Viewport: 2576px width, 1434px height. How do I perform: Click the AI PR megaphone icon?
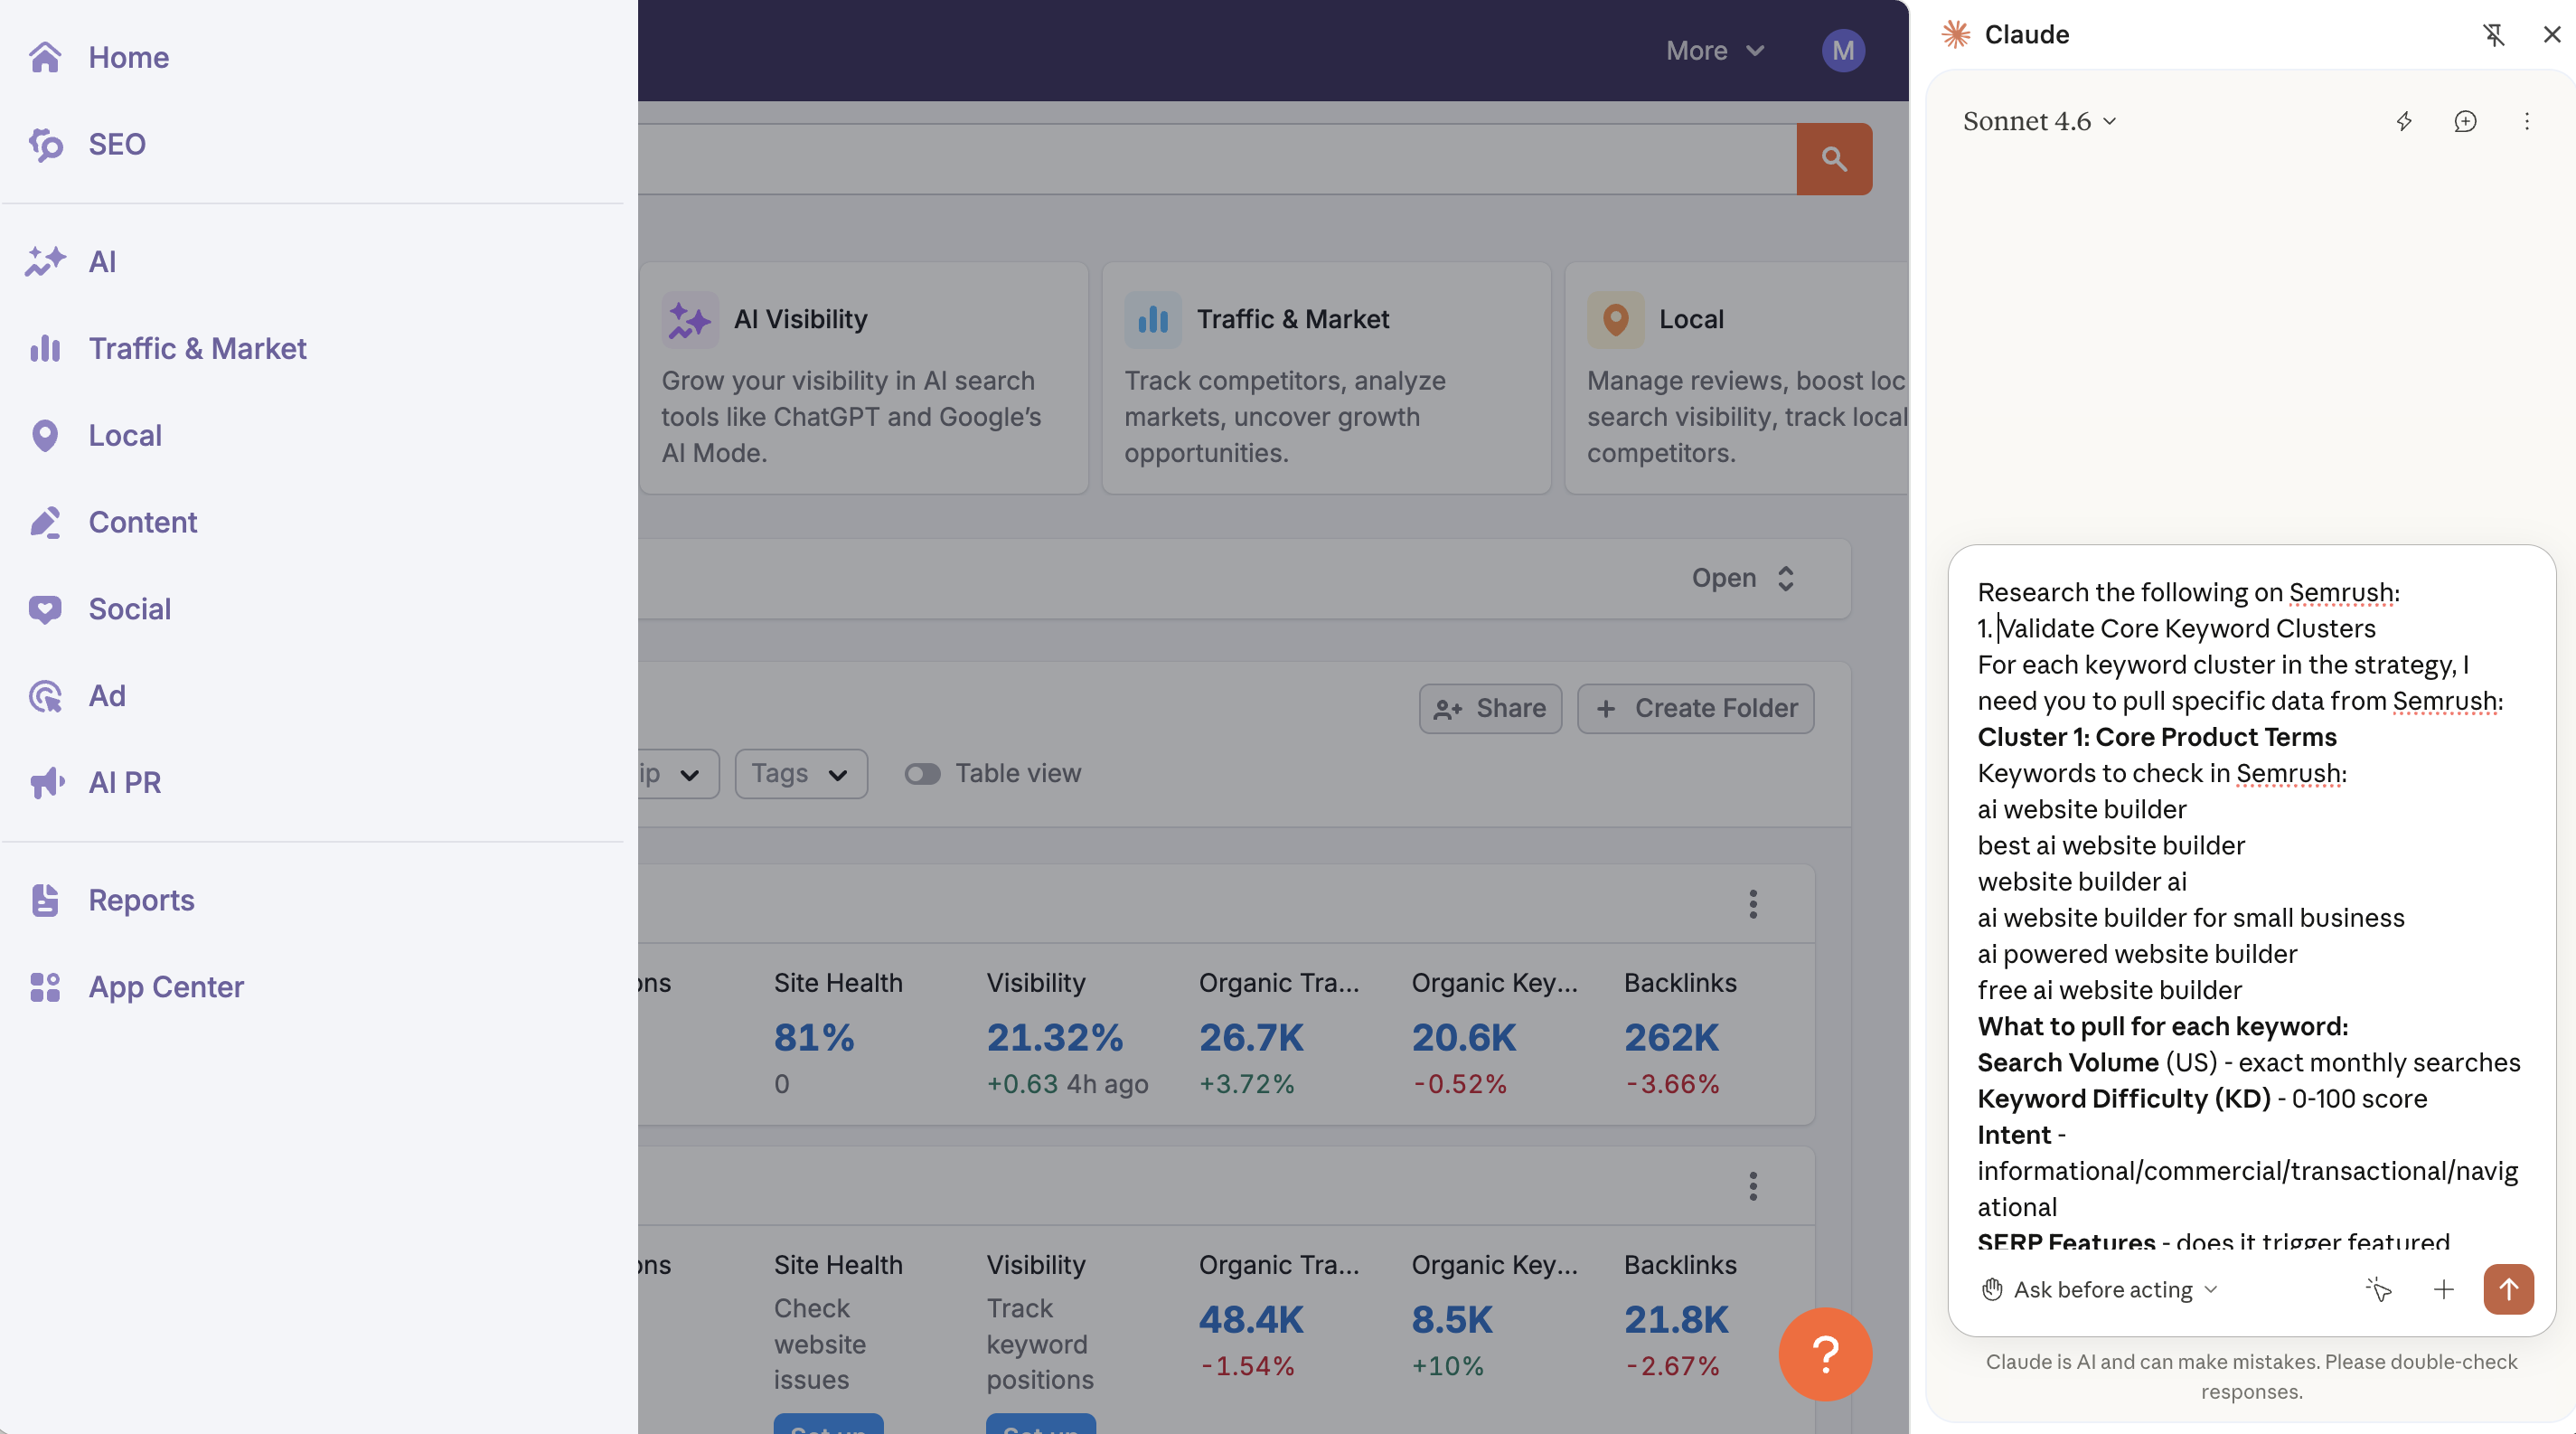pos(46,782)
